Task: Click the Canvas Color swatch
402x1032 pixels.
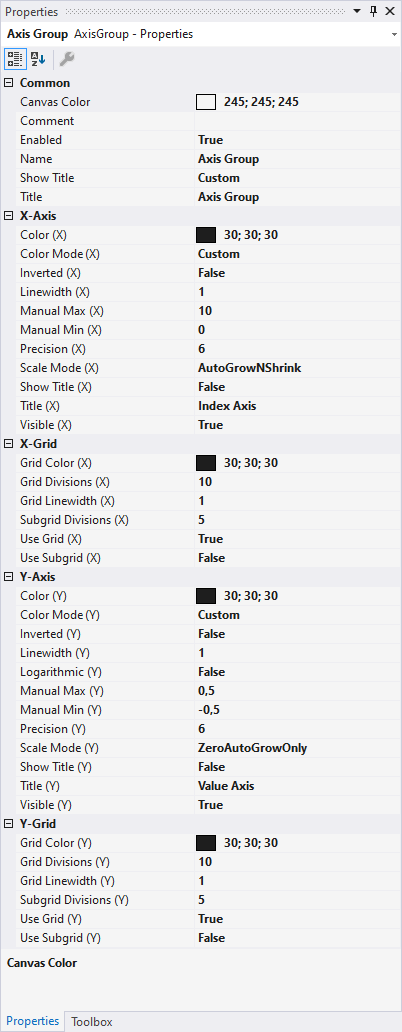Action: tap(206, 102)
